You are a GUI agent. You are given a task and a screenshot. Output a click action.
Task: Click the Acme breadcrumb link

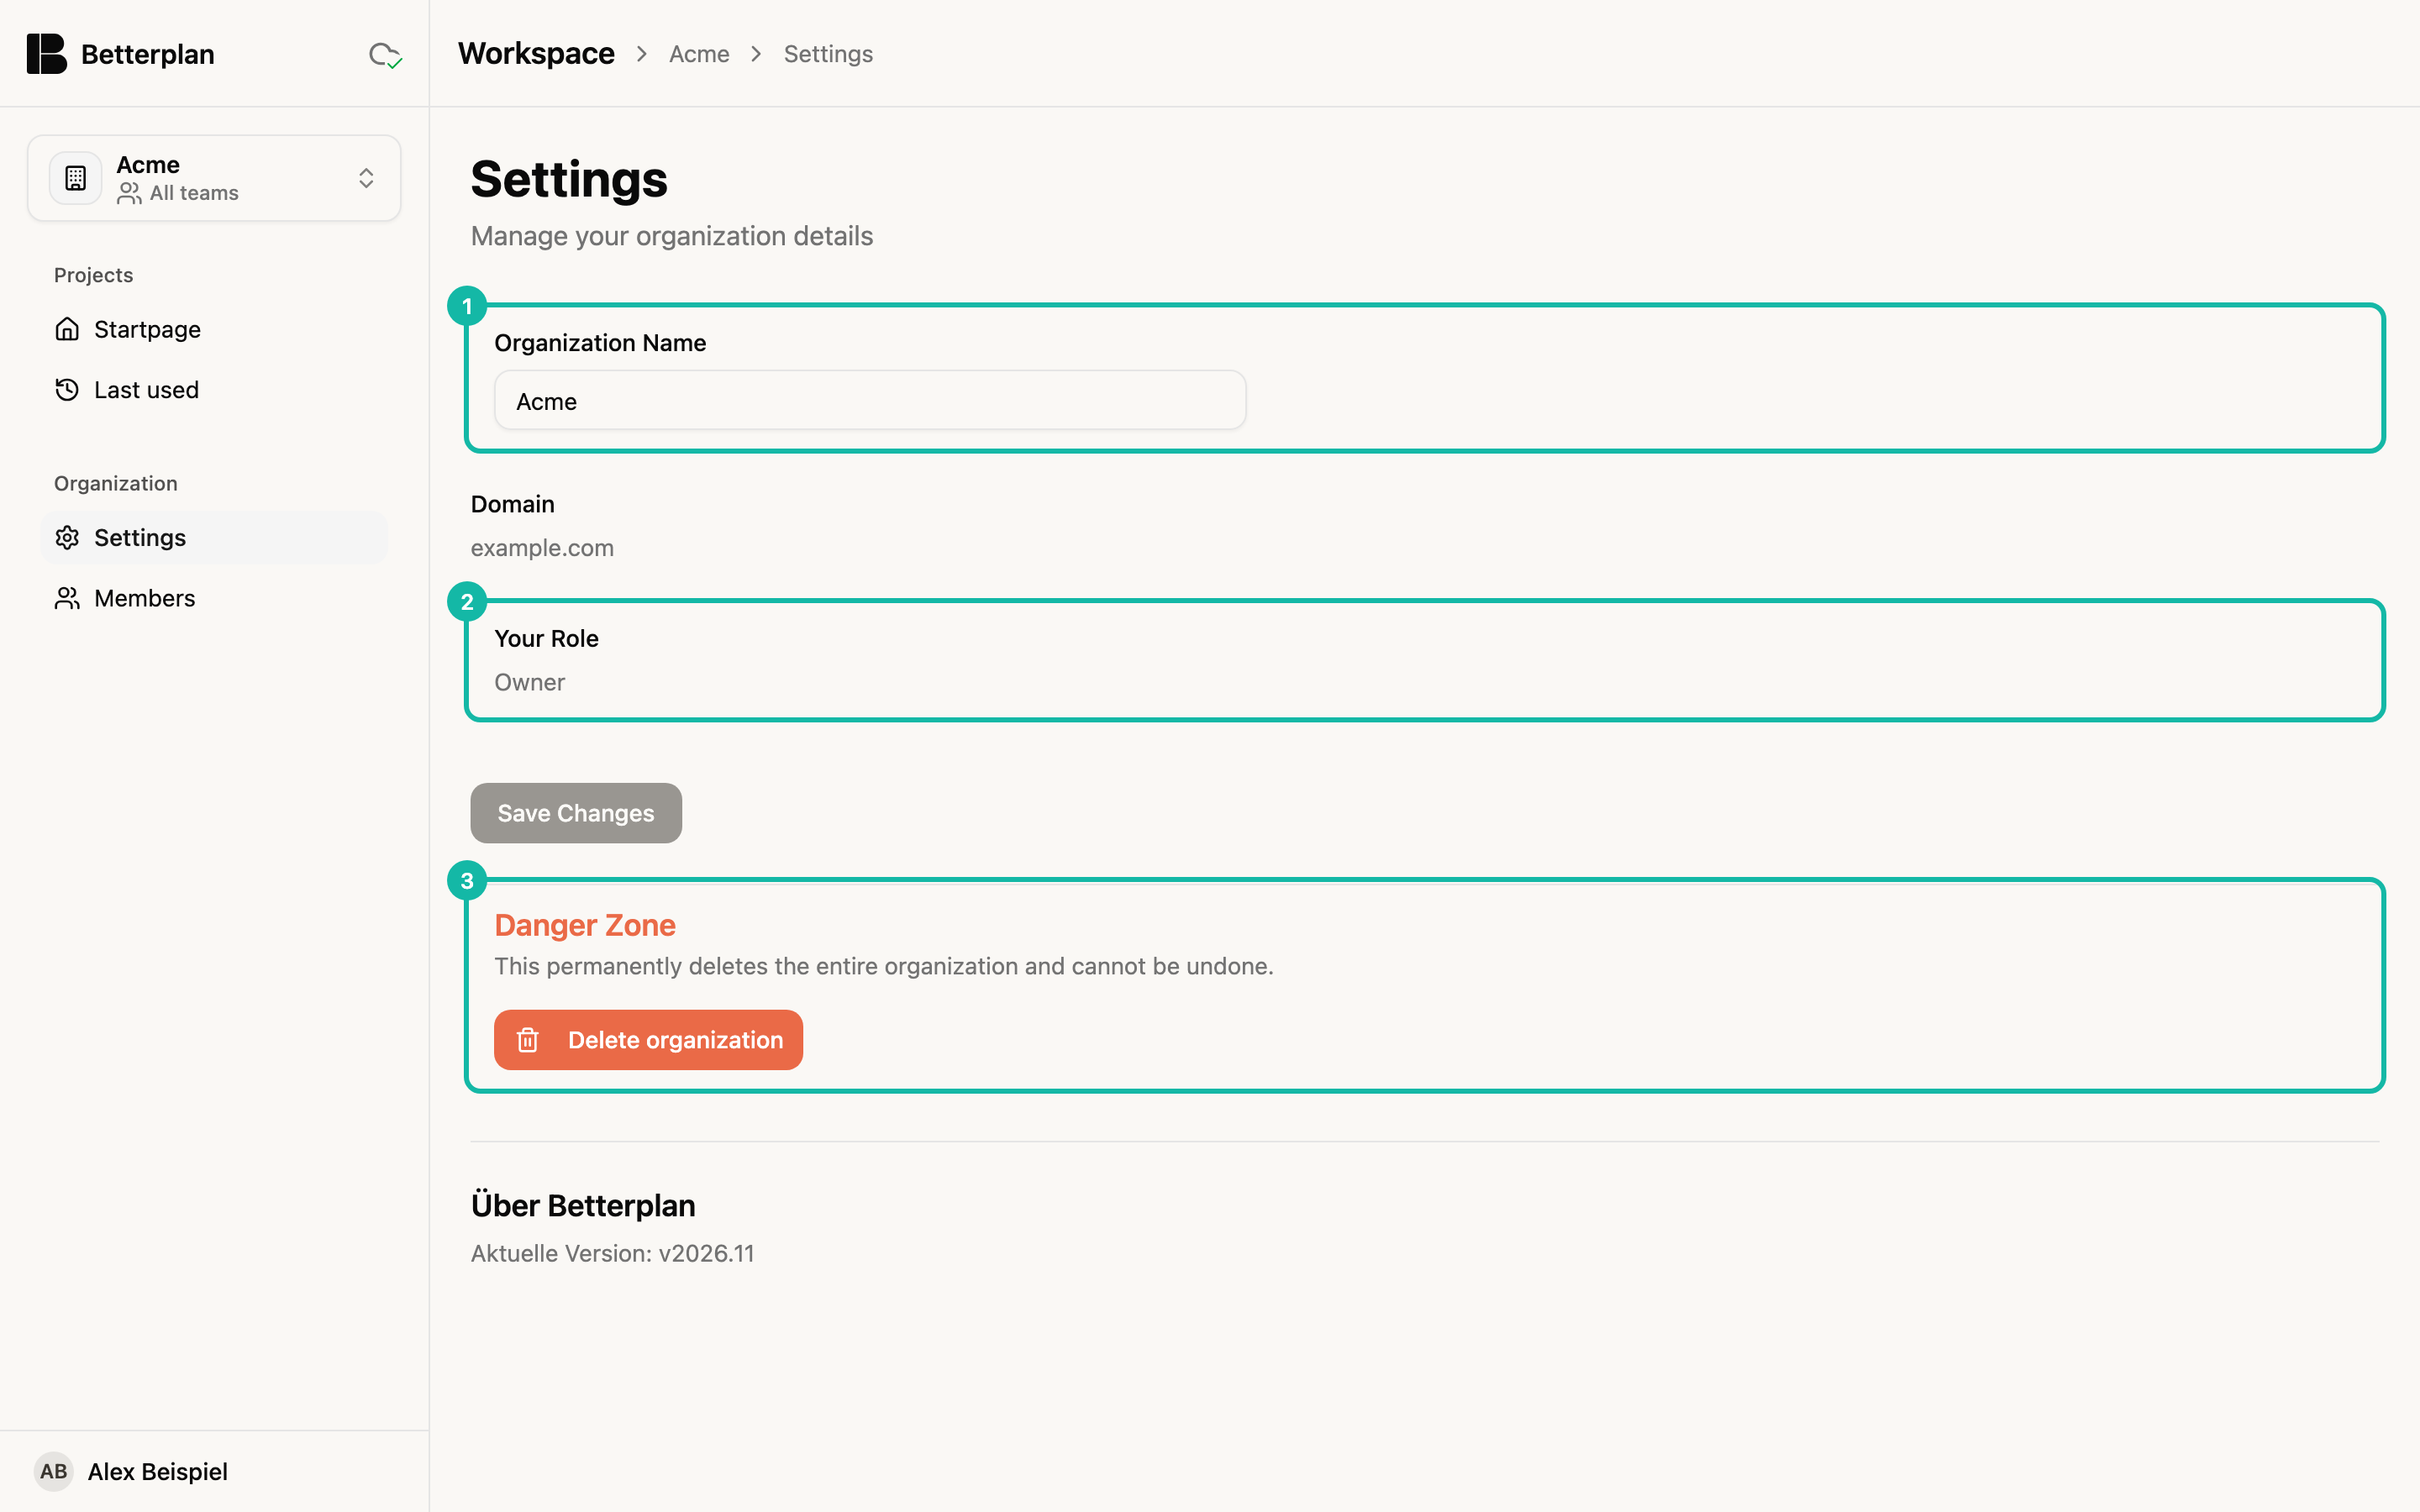[x=699, y=54]
